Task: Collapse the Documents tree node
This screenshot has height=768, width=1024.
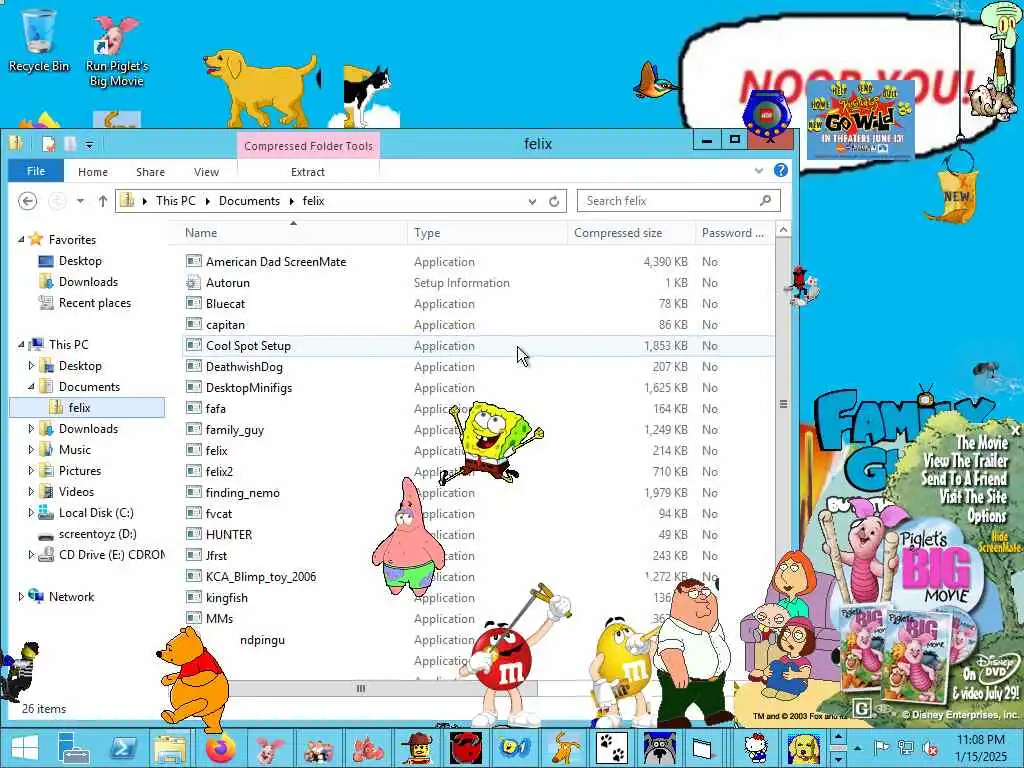Action: click(x=31, y=387)
